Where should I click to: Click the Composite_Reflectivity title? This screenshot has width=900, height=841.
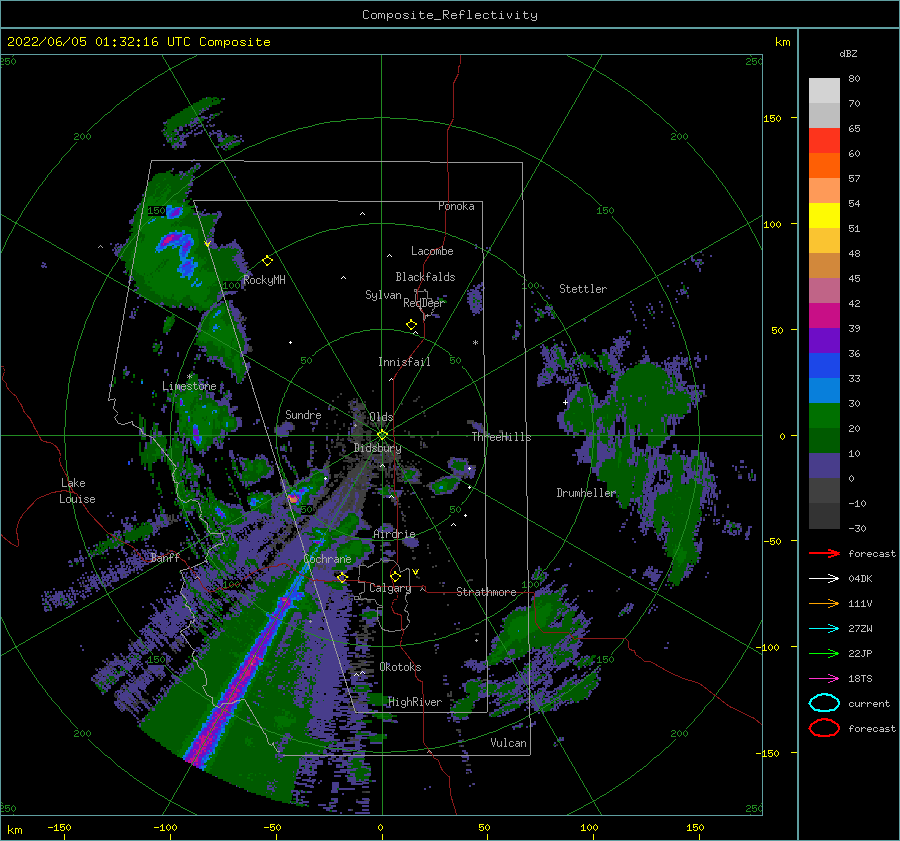pos(450,15)
